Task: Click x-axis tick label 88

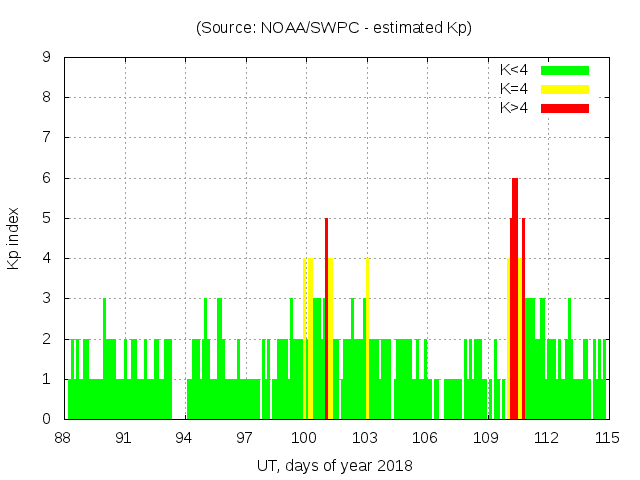Action: click(63, 439)
